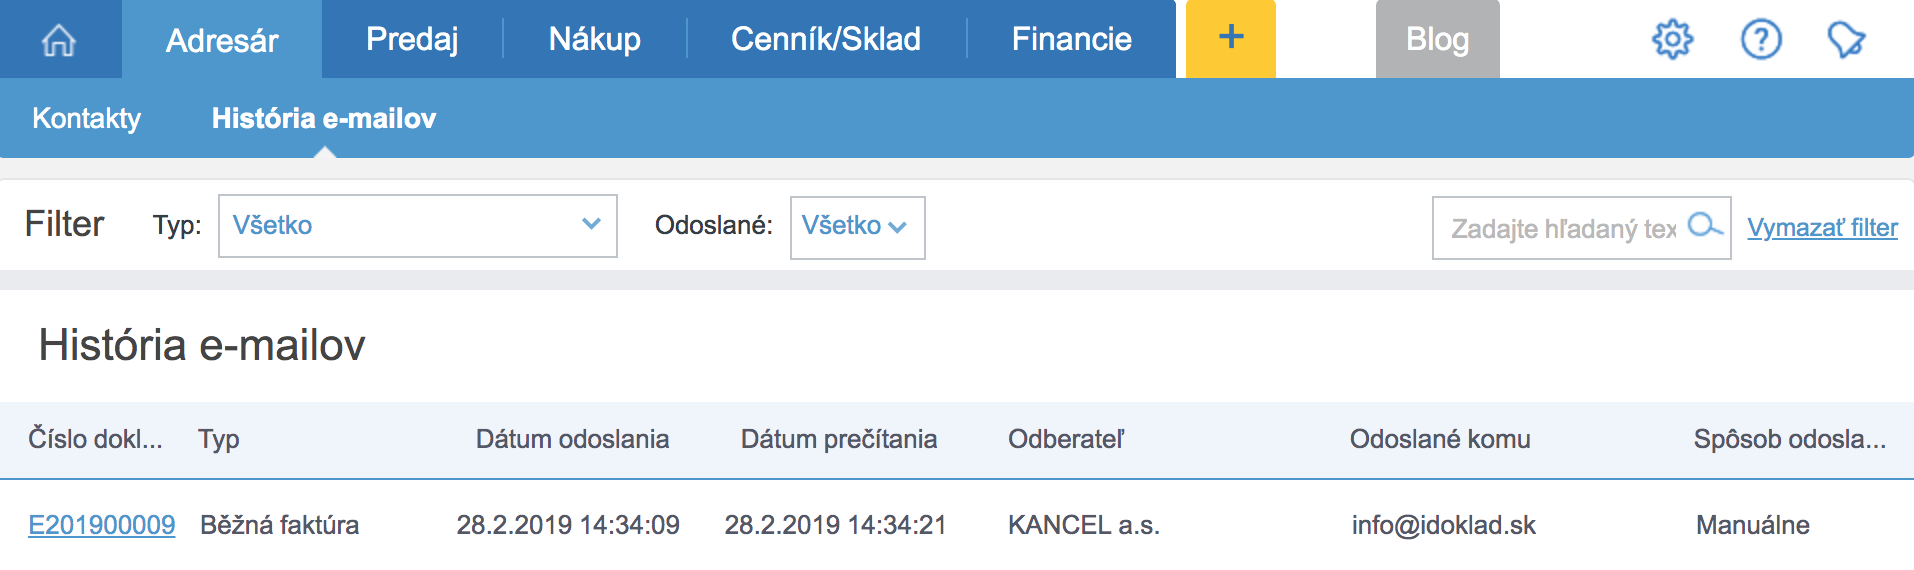Sort by Dátum odoslania column header
The width and height of the screenshot is (1914, 570).
(572, 439)
